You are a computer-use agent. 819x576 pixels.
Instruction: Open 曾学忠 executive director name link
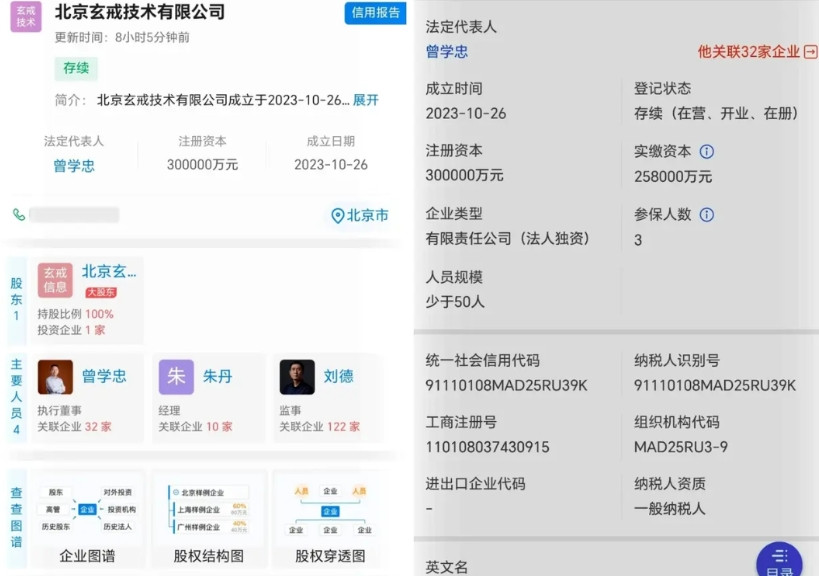[104, 377]
